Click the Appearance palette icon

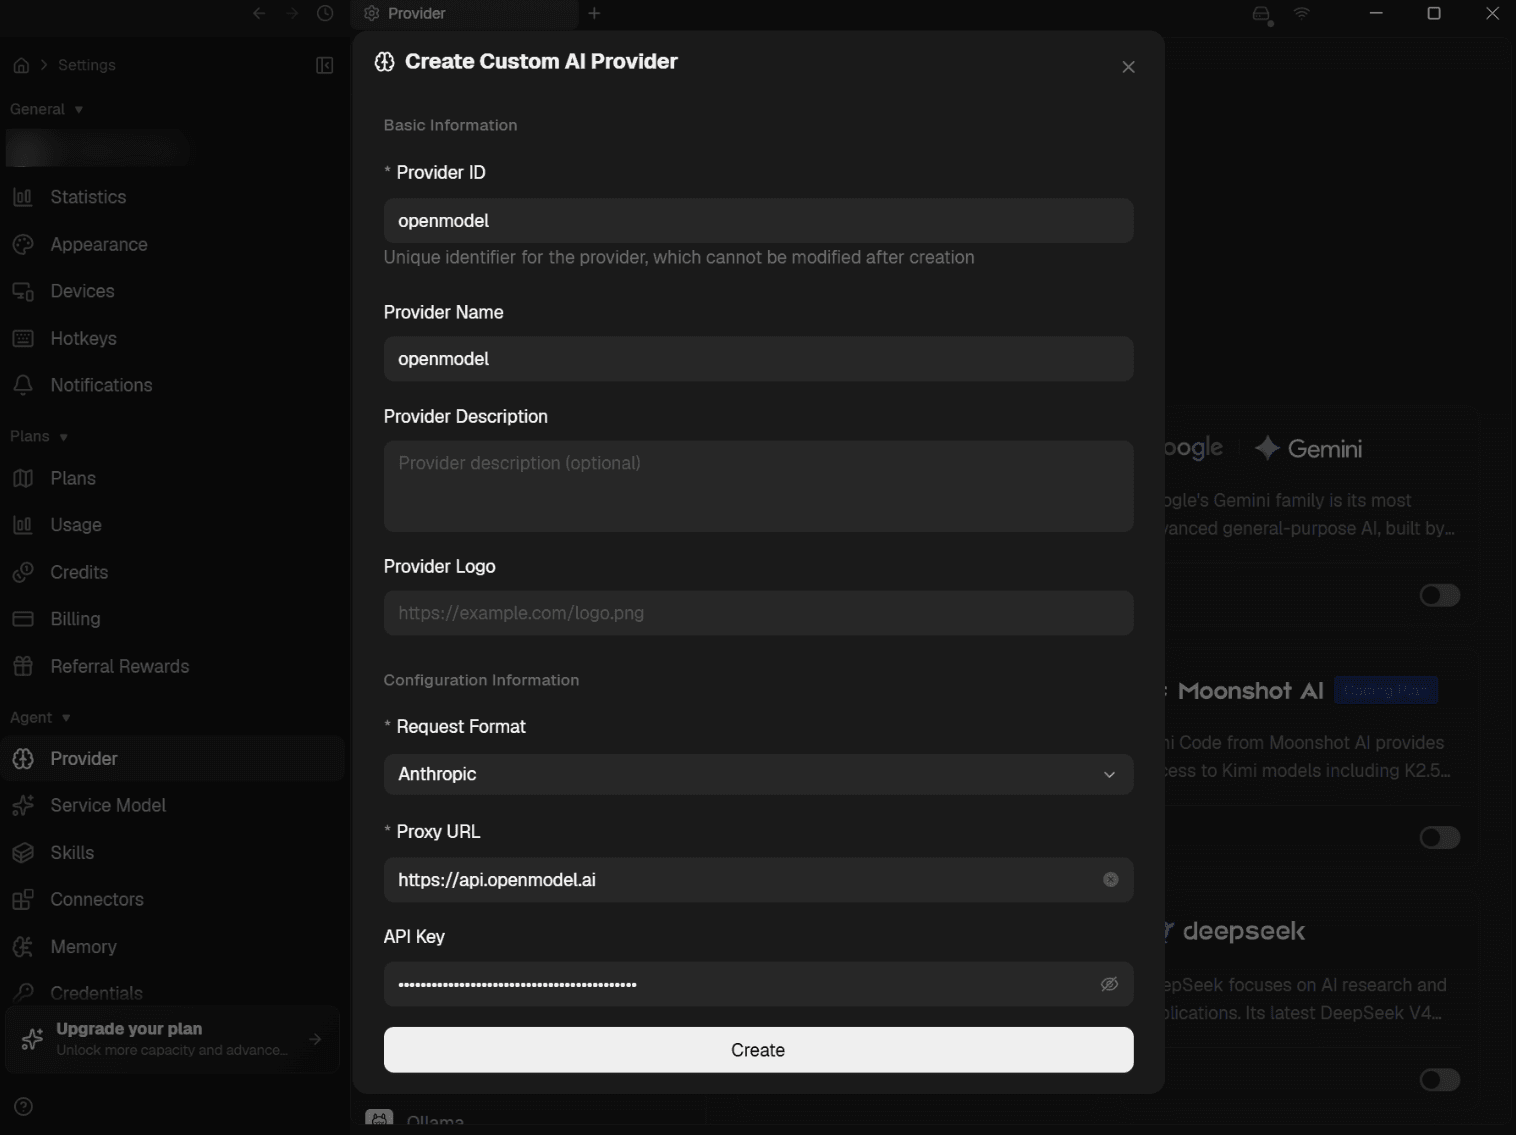23,244
